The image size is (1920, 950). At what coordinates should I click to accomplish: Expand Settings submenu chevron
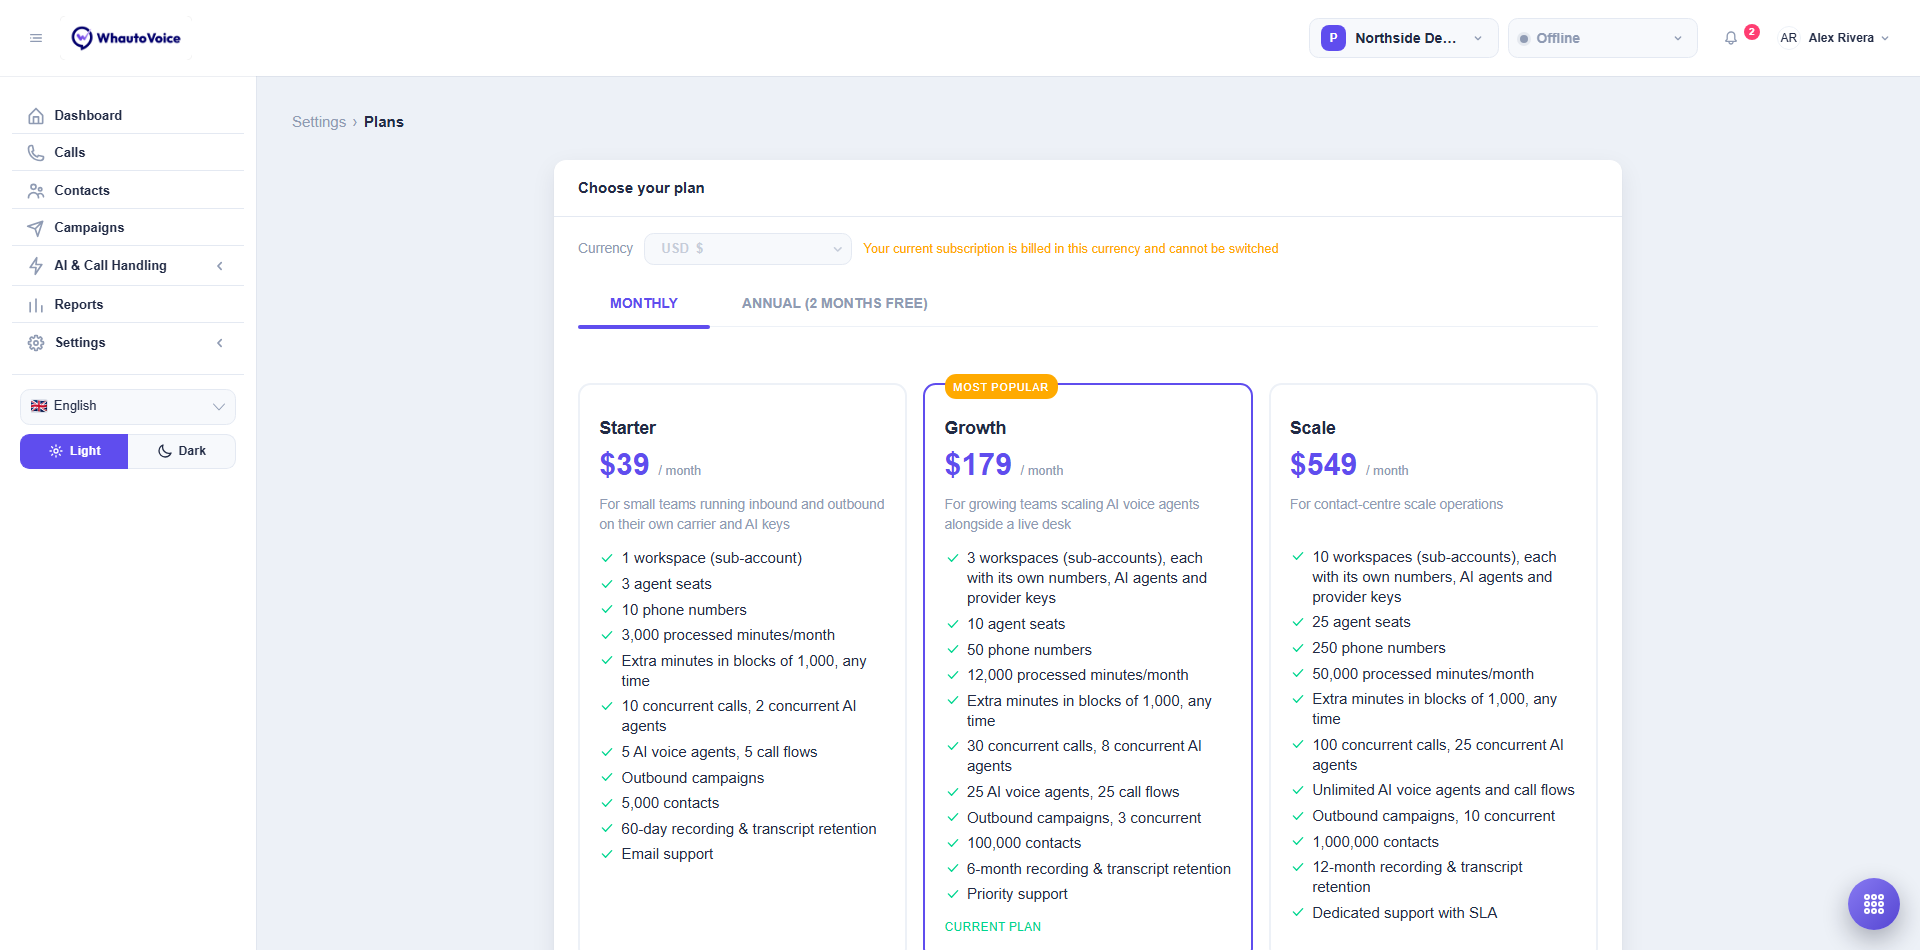tap(220, 343)
